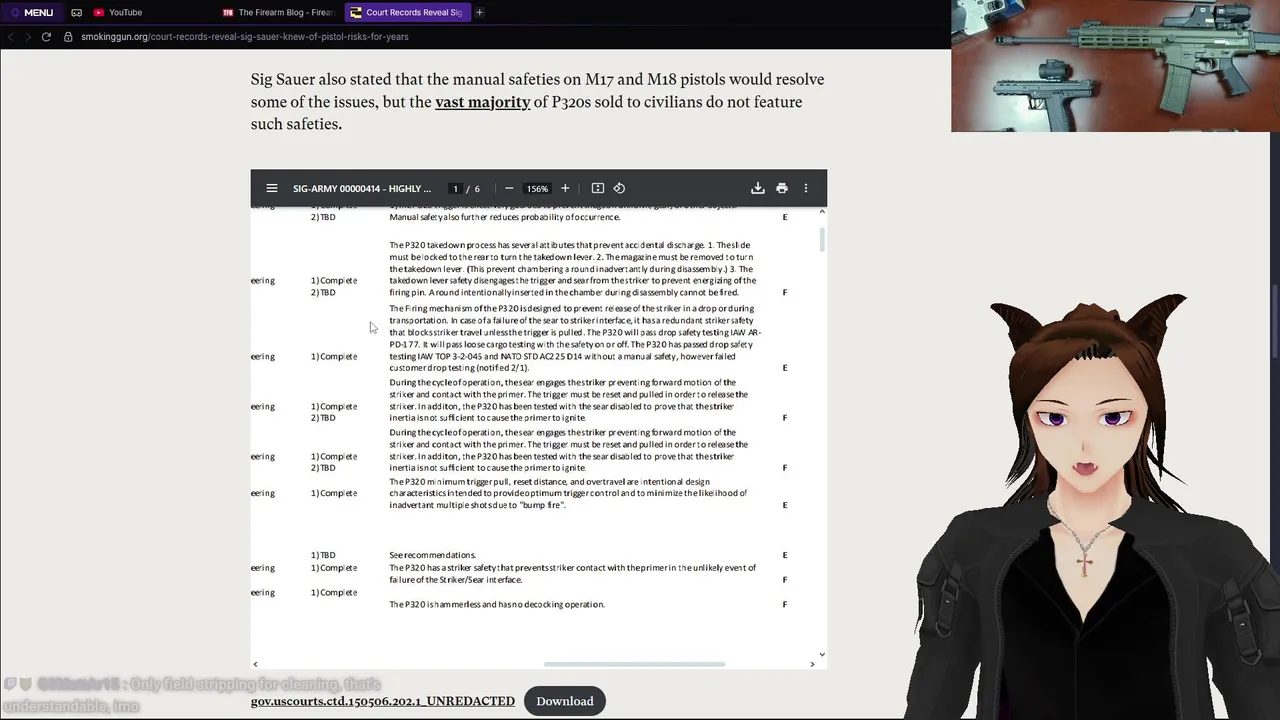The image size is (1280, 720).
Task: Click the PDF title 'SIG-ARMY 00000414 - HIGHLY ...'
Action: click(362, 188)
